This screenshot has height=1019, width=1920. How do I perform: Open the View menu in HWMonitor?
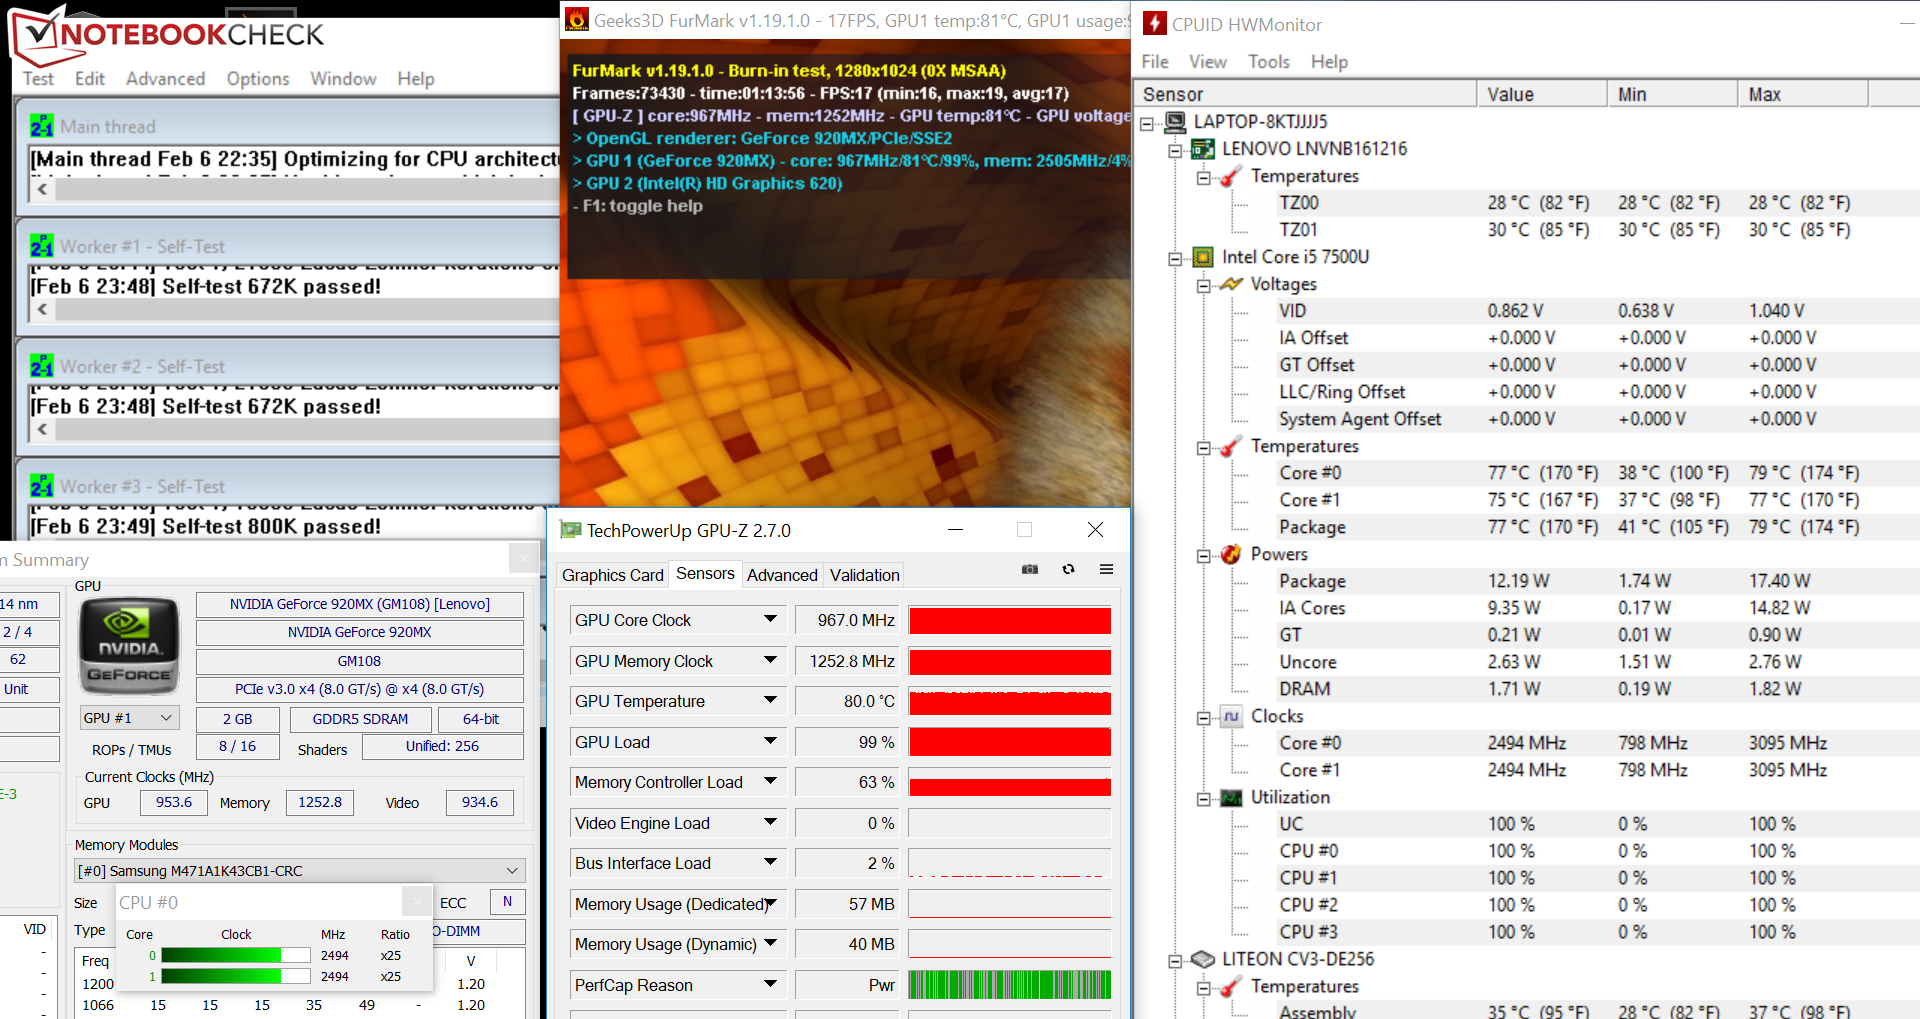1207,61
